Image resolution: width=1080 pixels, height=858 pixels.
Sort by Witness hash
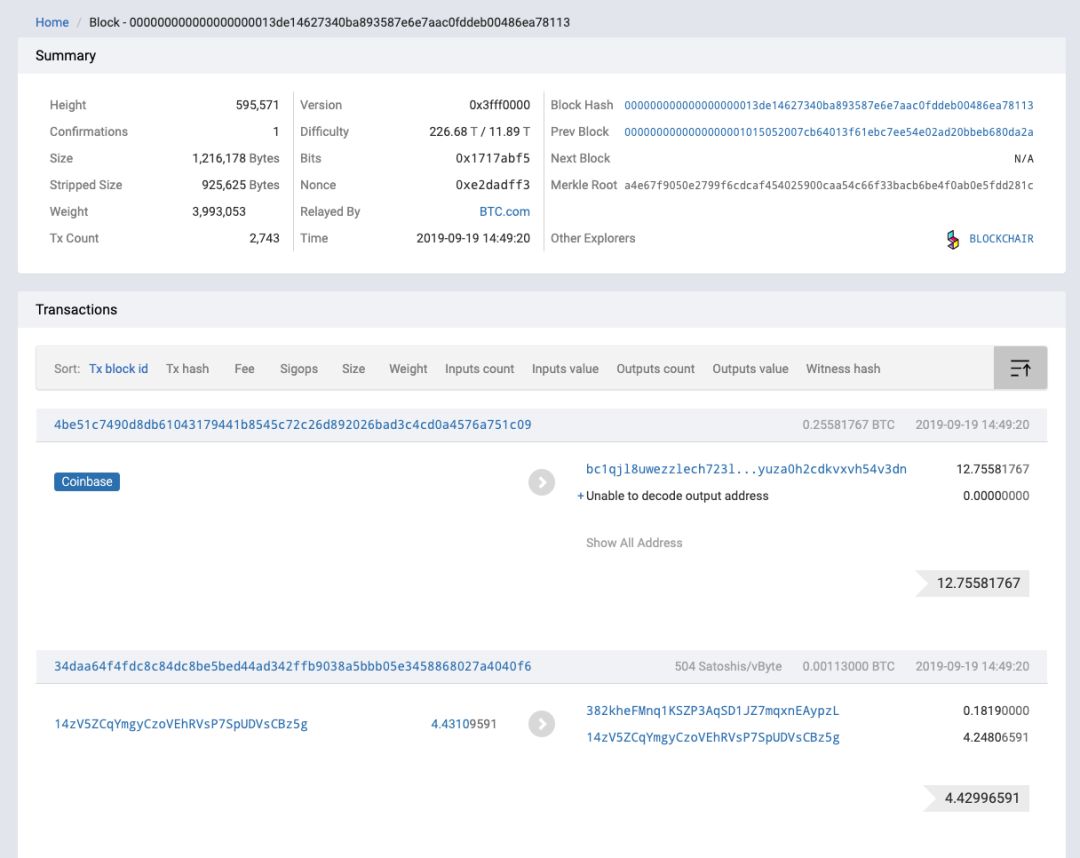(843, 369)
